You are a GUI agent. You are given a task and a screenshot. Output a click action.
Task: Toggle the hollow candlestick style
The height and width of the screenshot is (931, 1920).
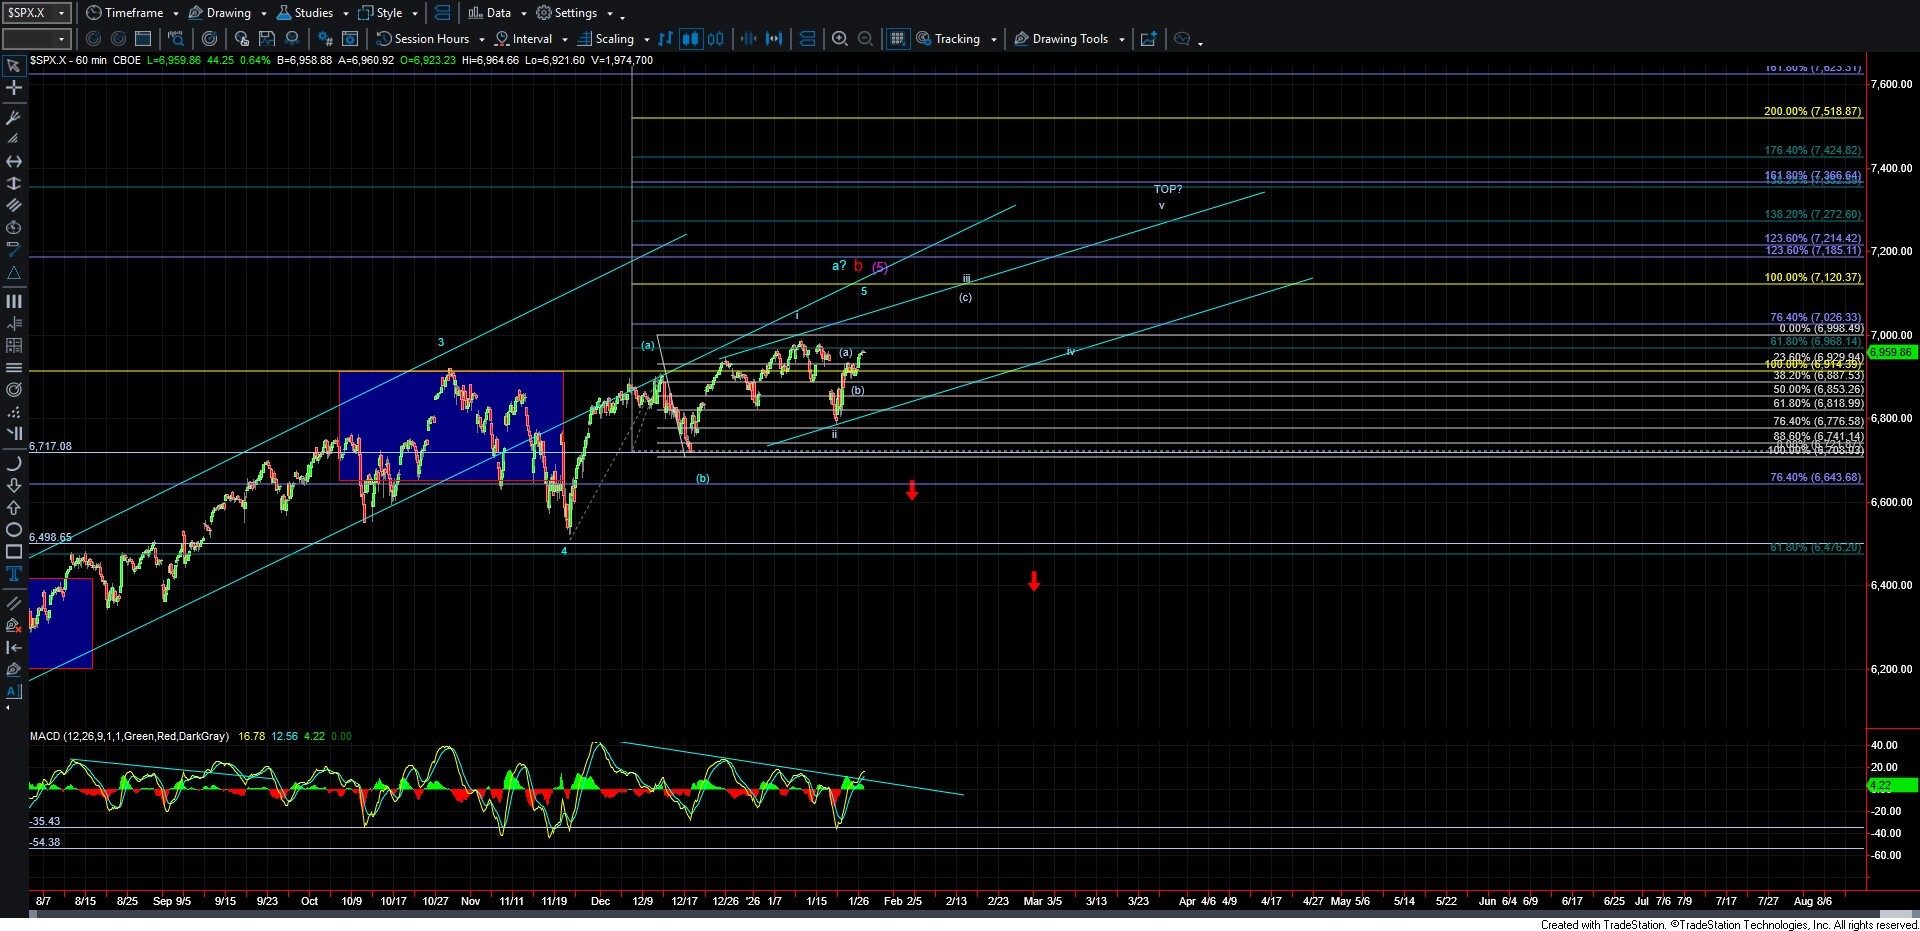point(715,39)
